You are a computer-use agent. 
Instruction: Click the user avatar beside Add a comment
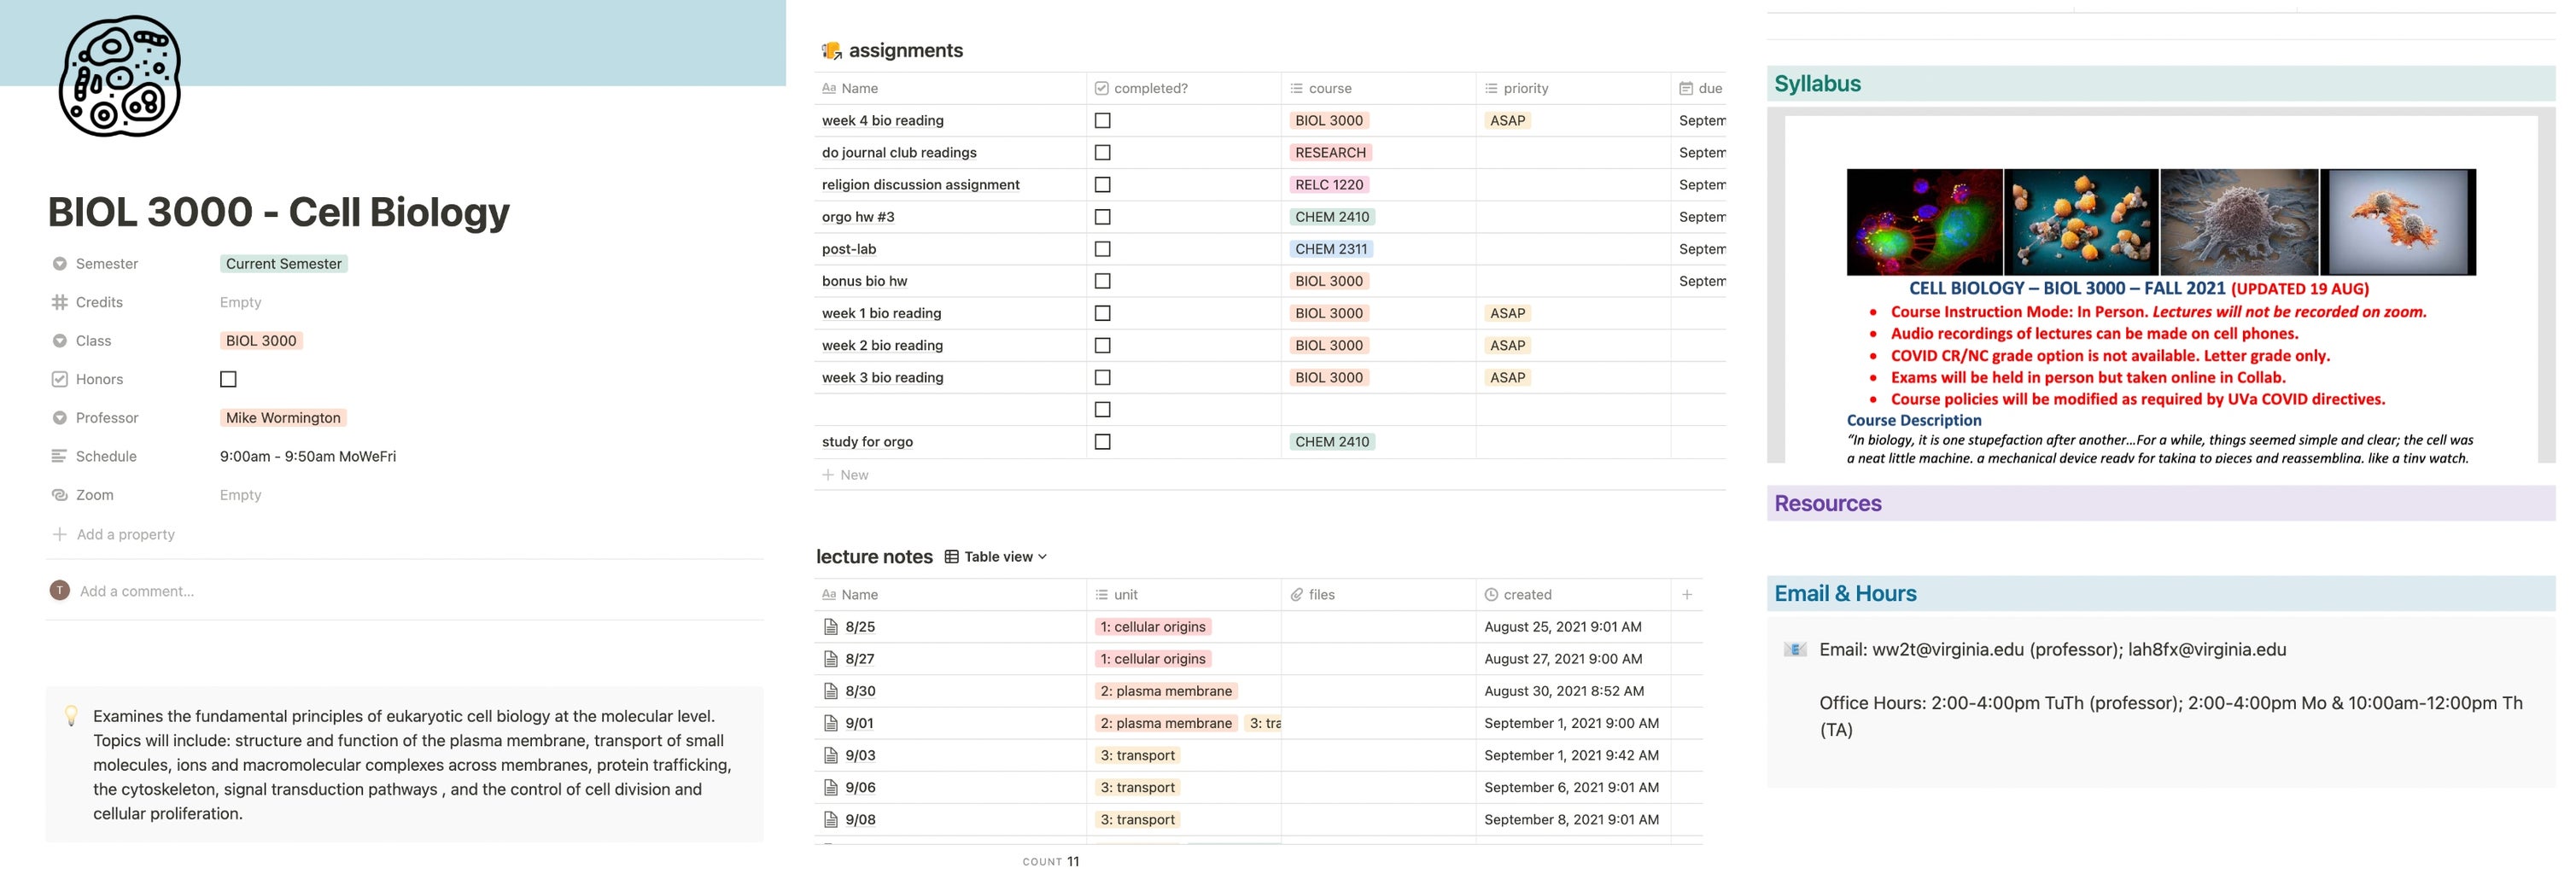(x=60, y=591)
